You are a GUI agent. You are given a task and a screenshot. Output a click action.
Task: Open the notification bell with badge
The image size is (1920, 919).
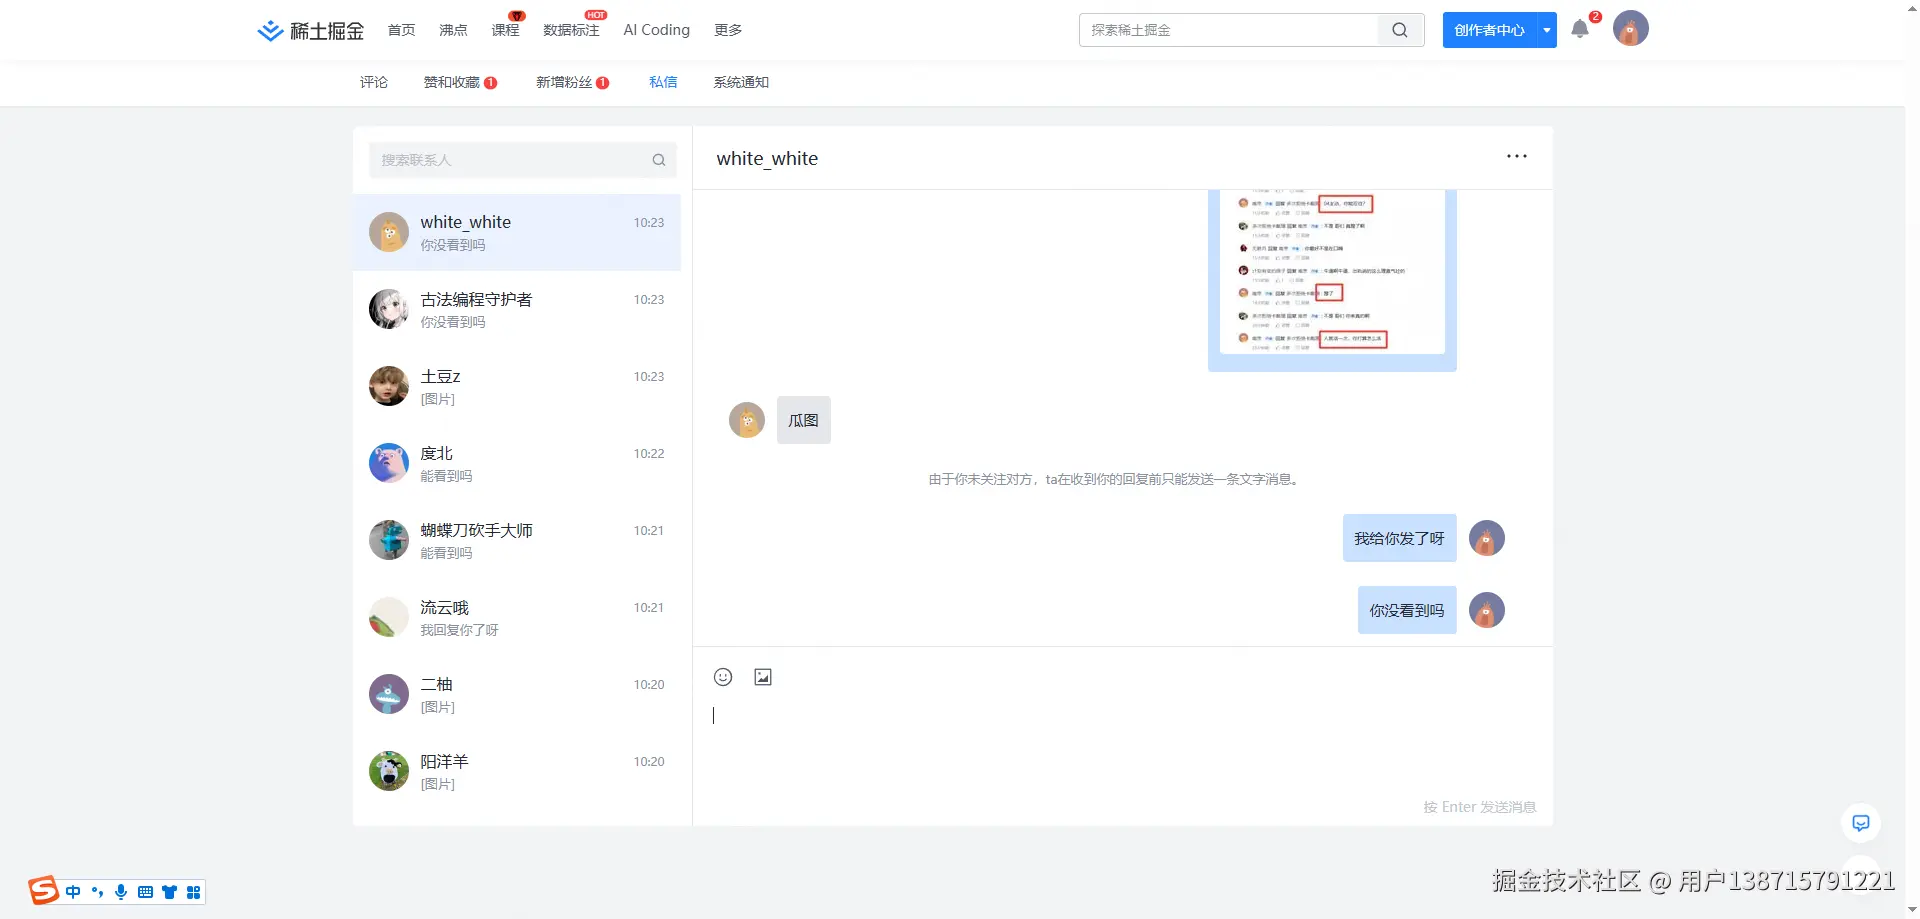1580,29
